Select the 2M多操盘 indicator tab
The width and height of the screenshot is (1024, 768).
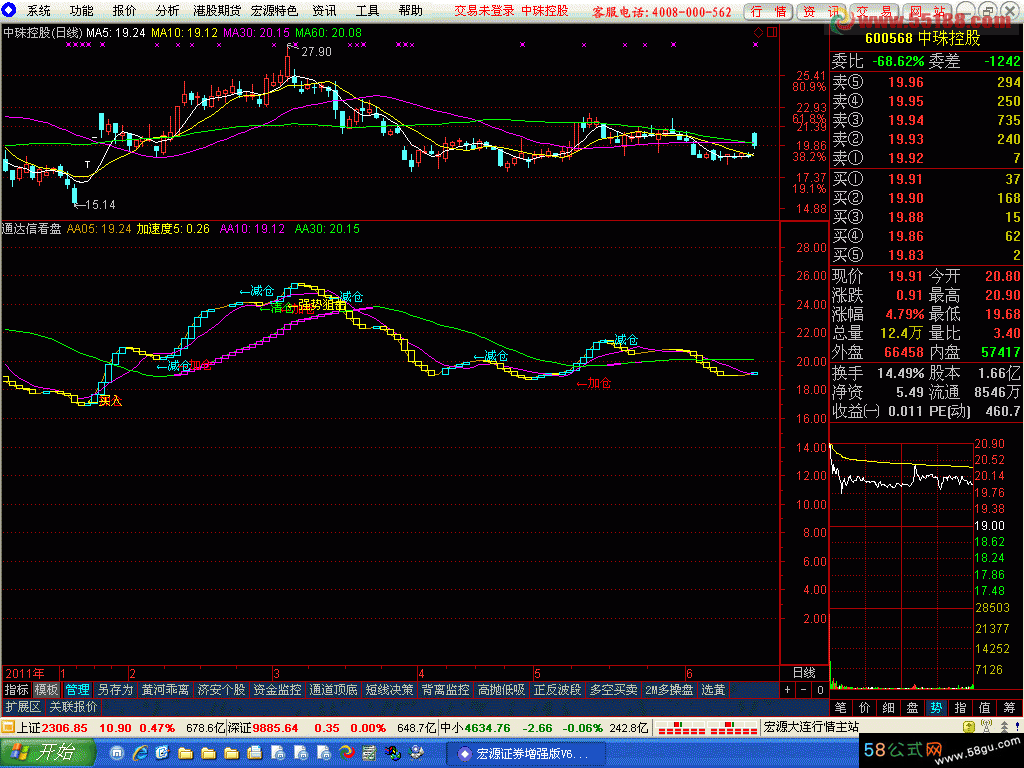[669, 690]
